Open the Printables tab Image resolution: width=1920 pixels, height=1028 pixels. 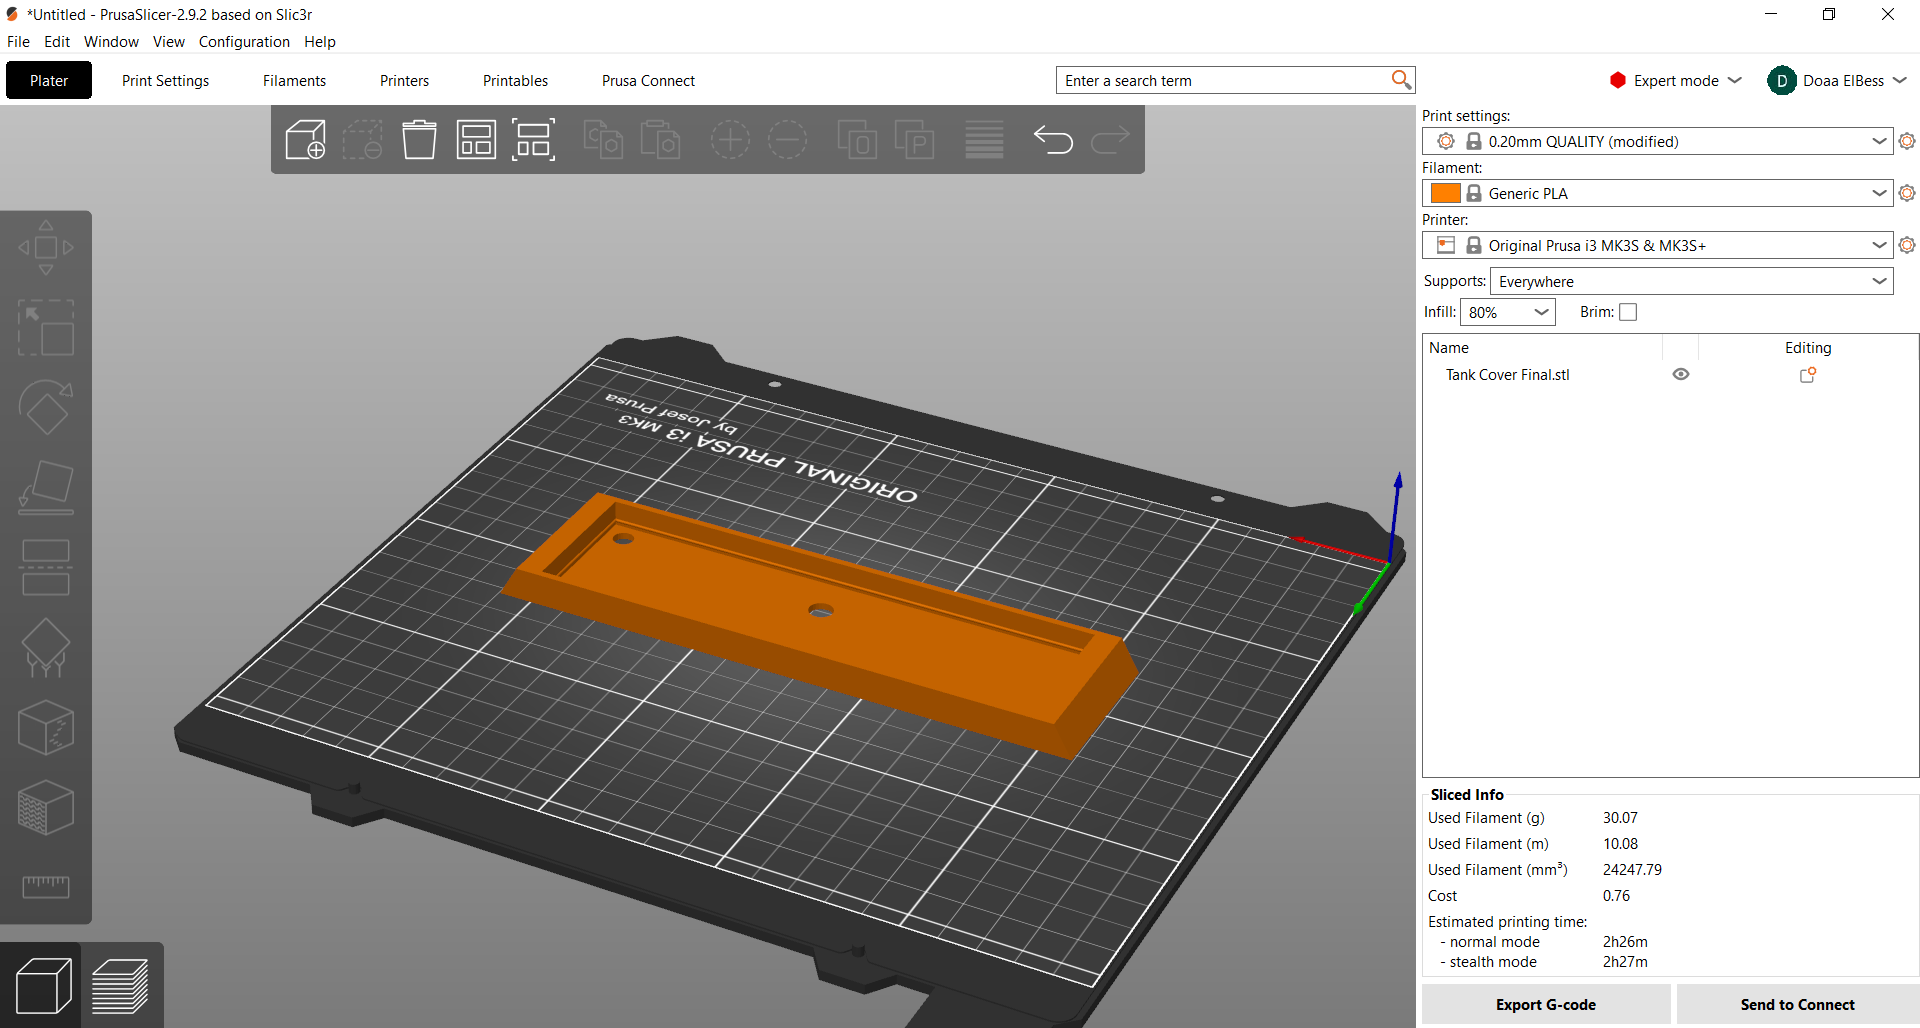pos(515,80)
